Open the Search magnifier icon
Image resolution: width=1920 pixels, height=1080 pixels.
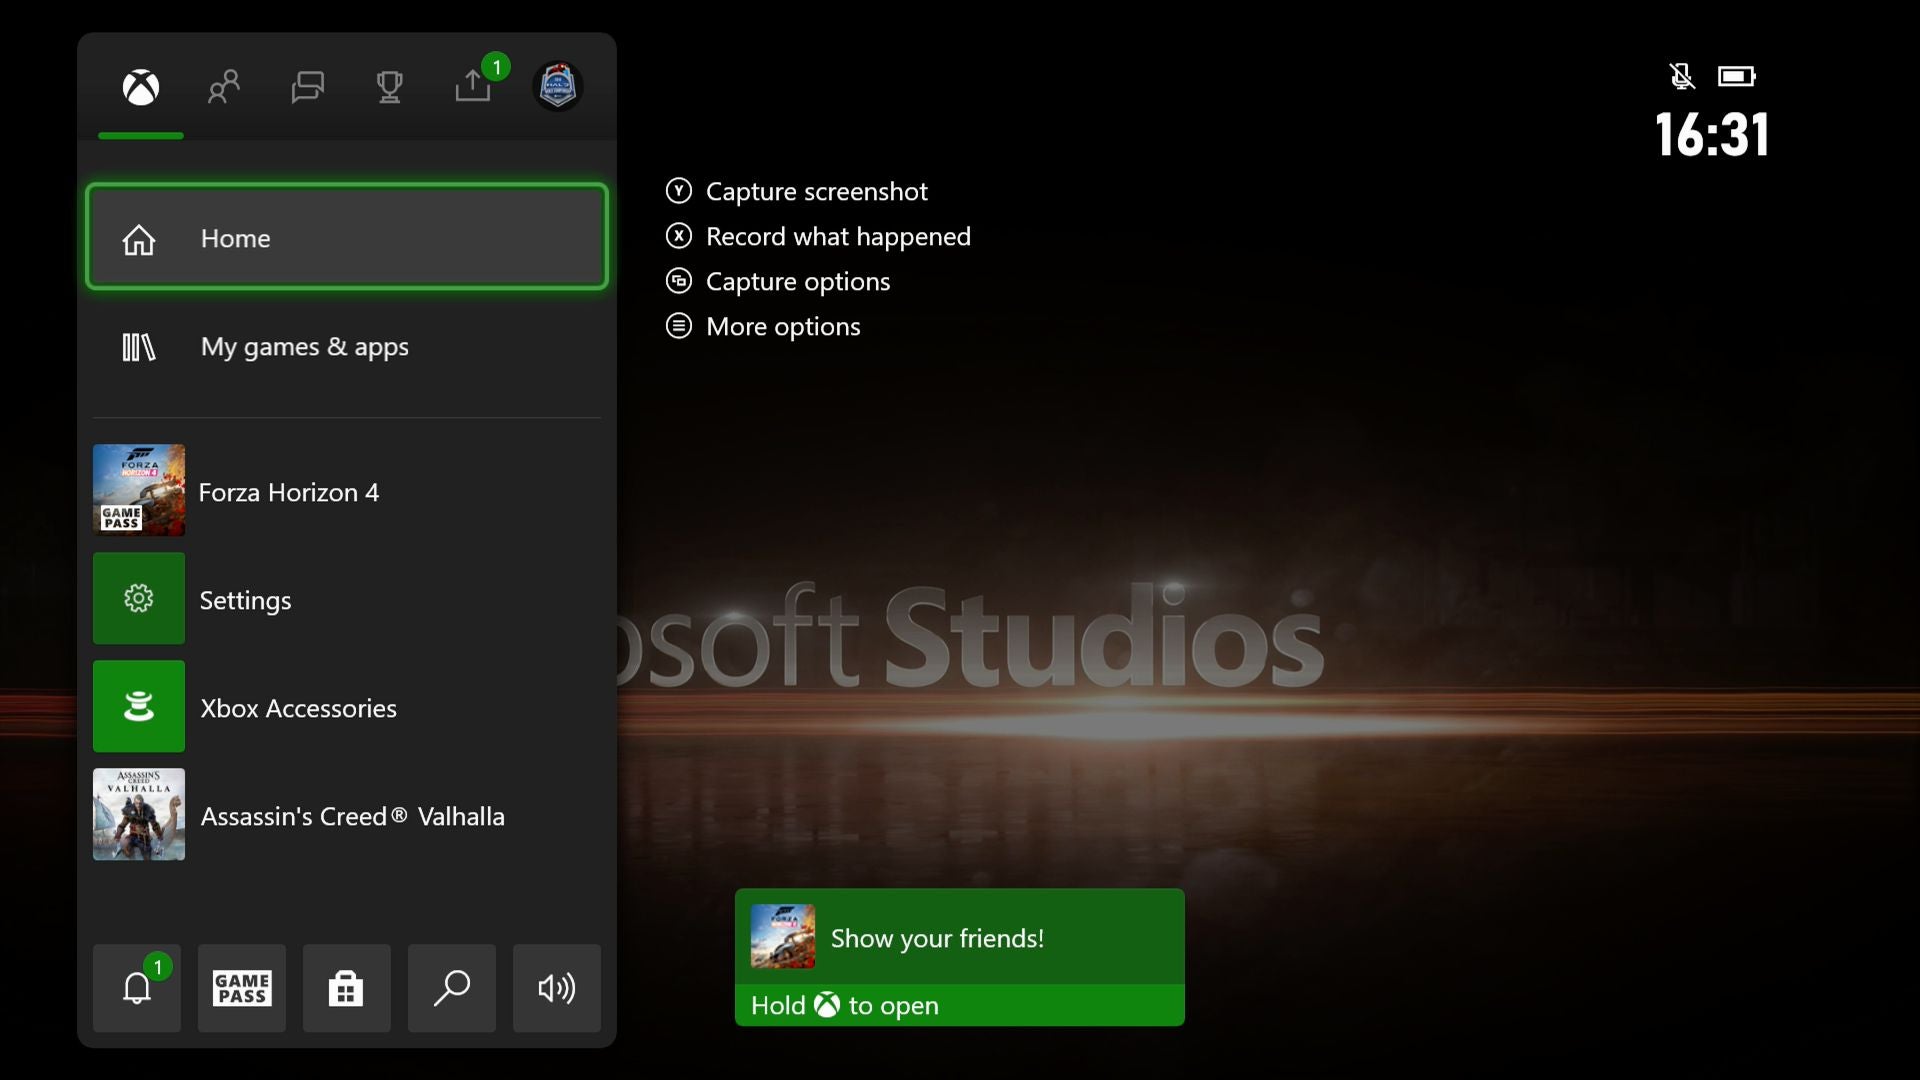pos(452,988)
